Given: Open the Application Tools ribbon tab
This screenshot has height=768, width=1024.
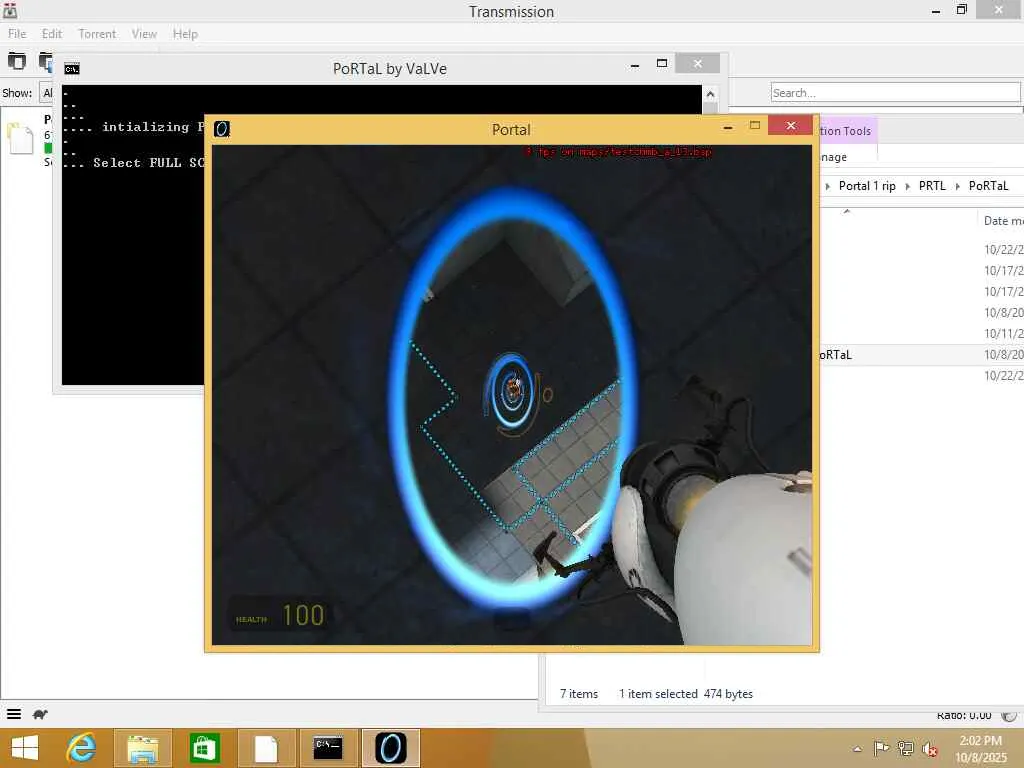Looking at the screenshot, I should click(846, 131).
